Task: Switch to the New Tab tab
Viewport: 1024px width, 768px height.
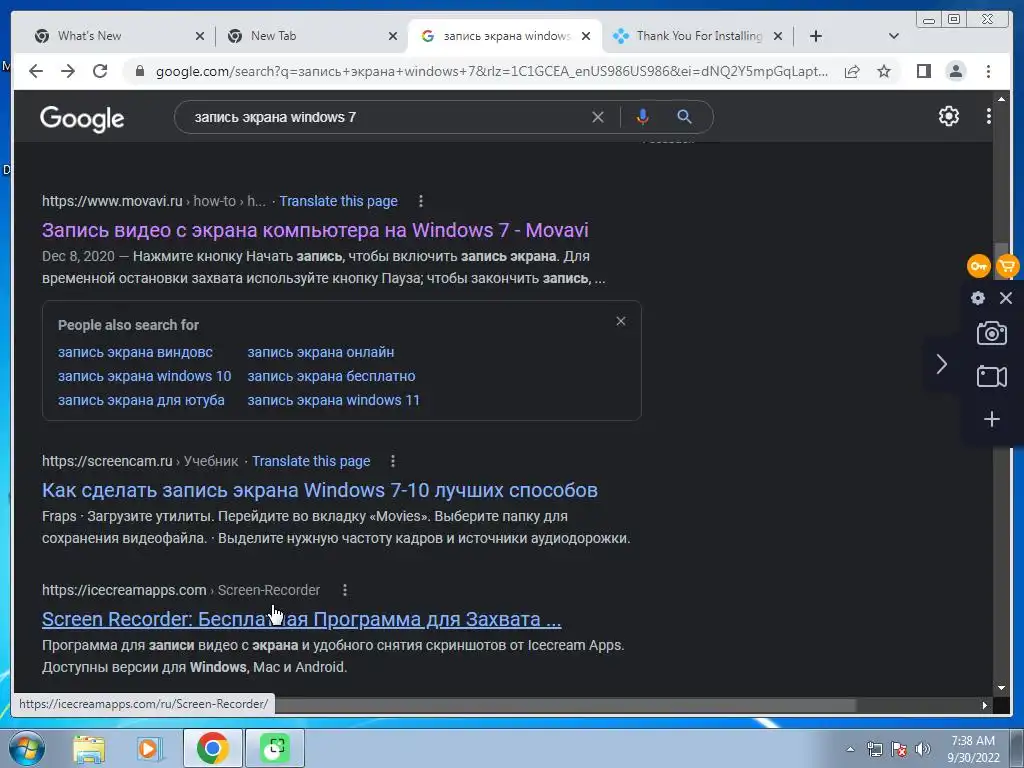Action: click(305, 36)
